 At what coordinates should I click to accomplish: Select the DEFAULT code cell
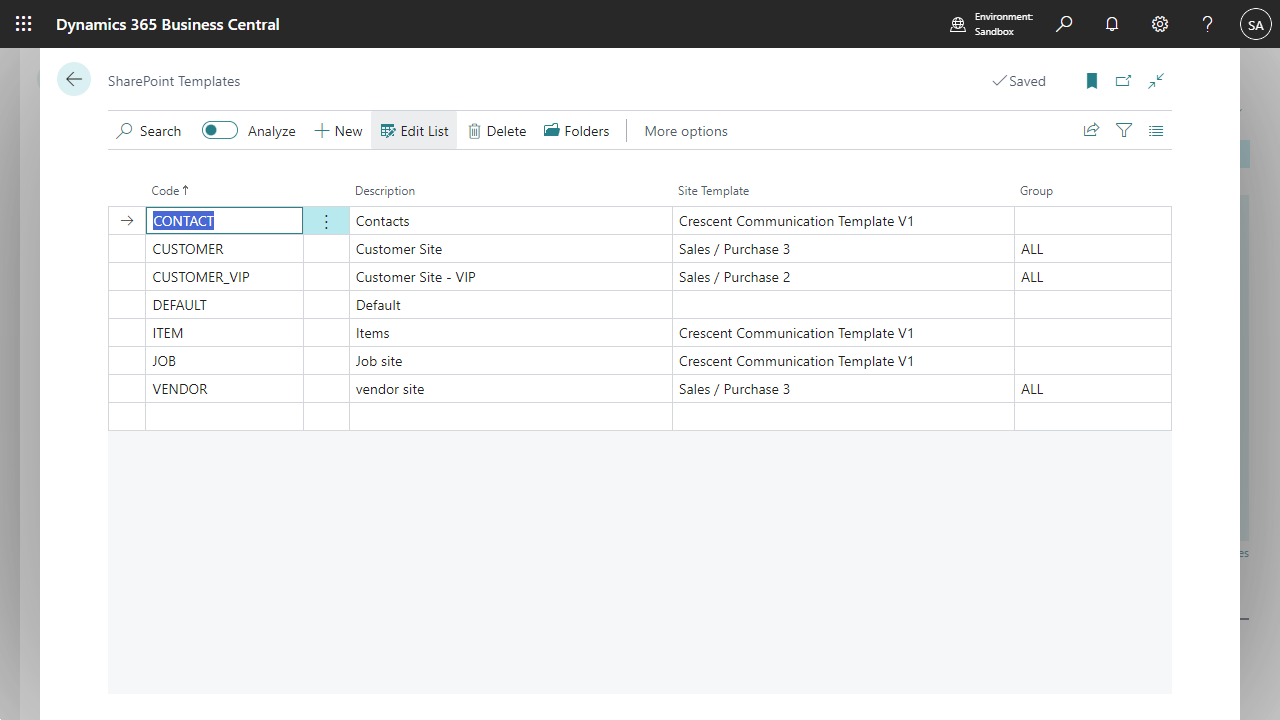[224, 305]
